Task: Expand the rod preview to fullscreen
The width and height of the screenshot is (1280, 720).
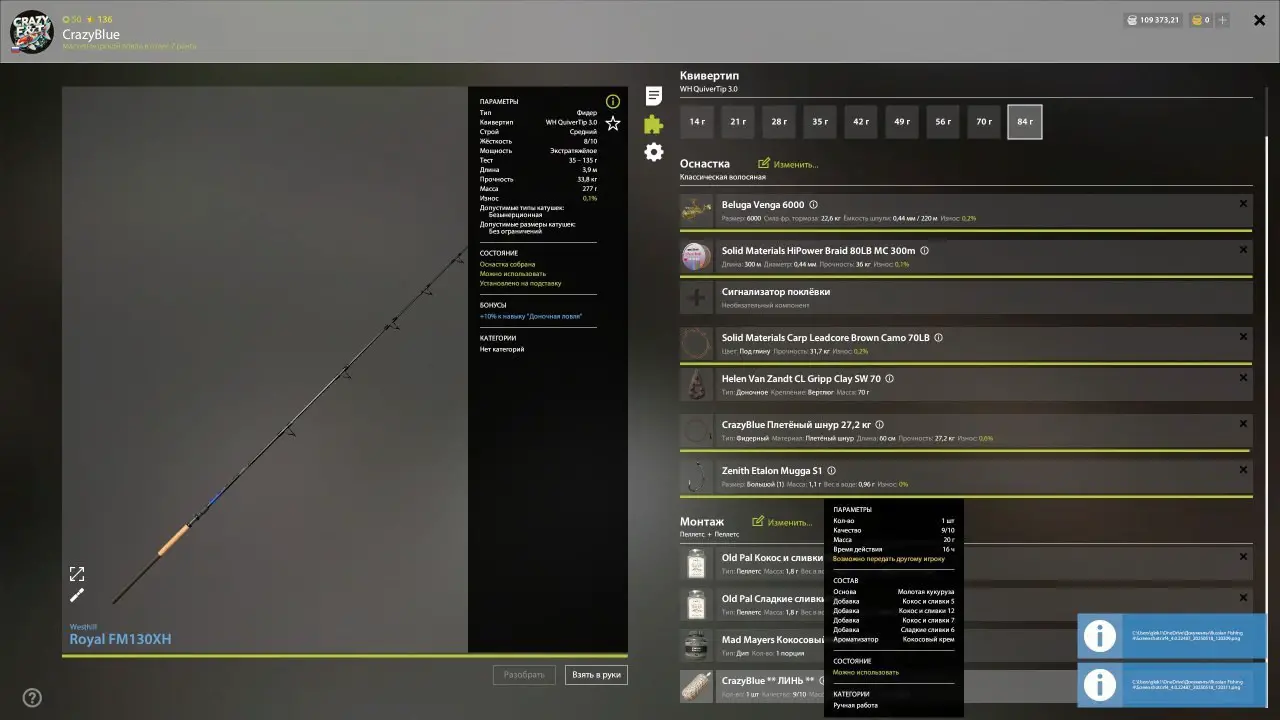Action: click(x=77, y=574)
